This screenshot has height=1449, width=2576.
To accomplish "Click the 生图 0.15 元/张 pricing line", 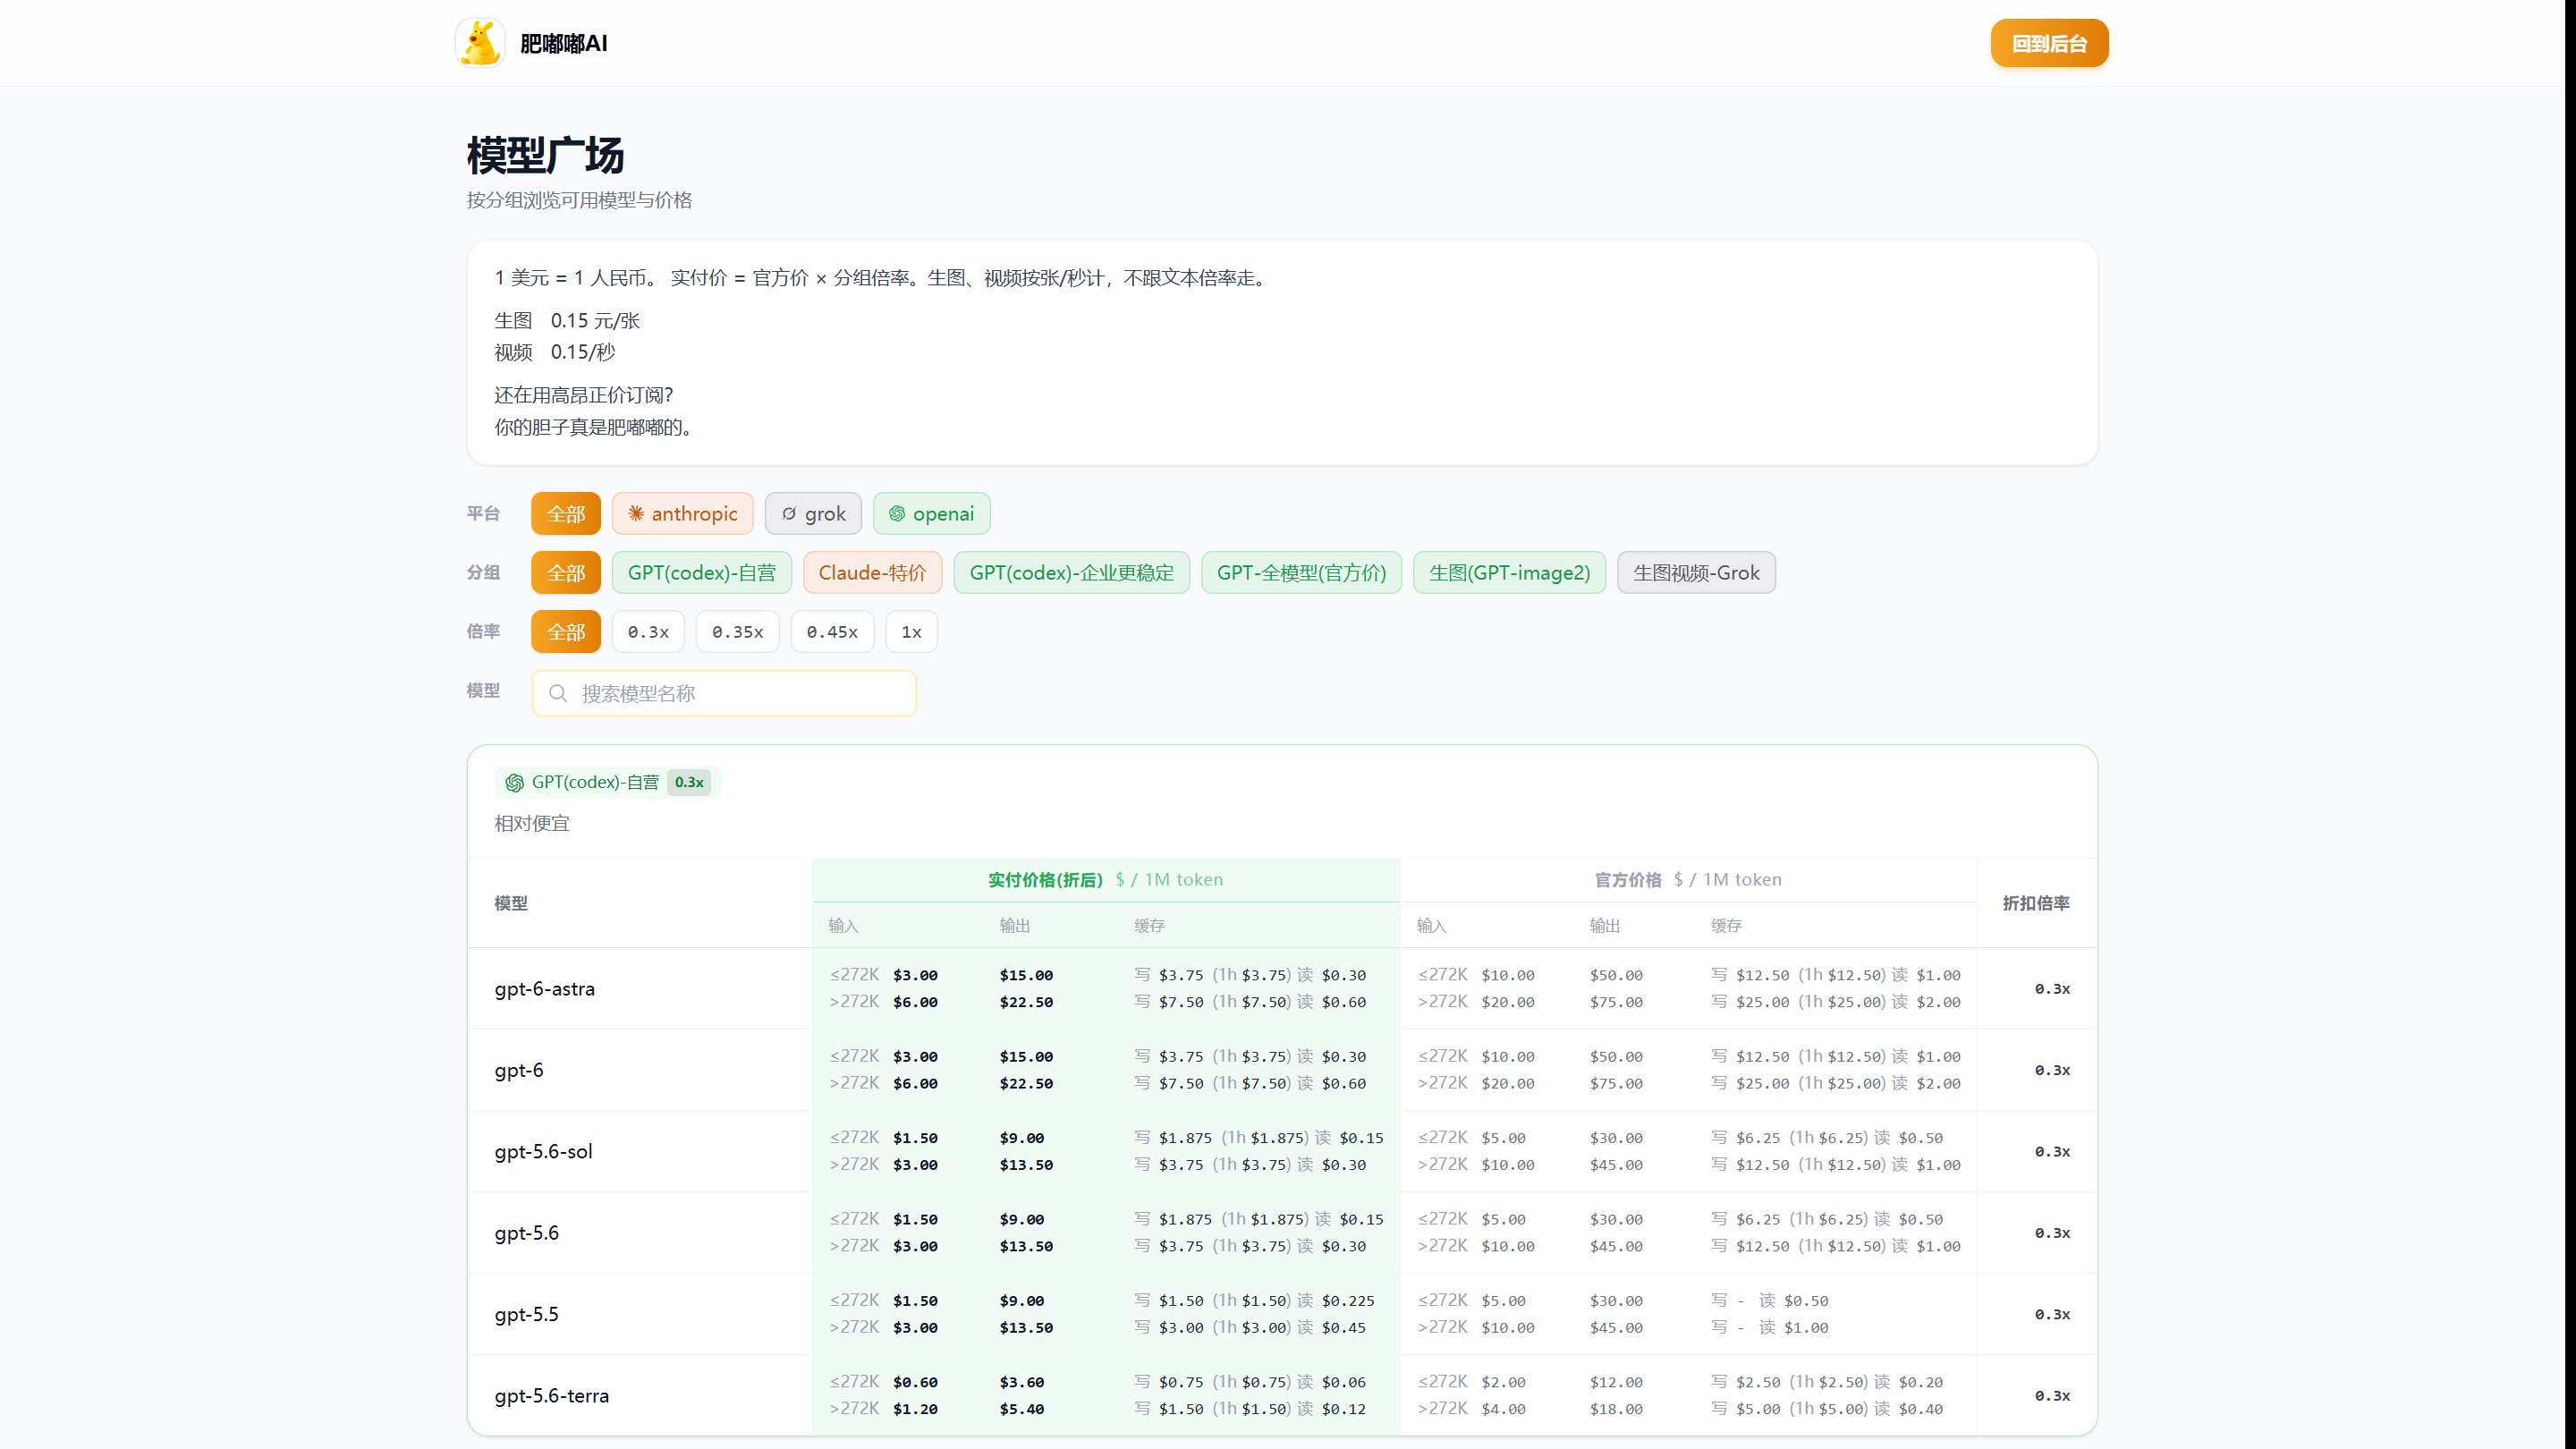I will [567, 321].
